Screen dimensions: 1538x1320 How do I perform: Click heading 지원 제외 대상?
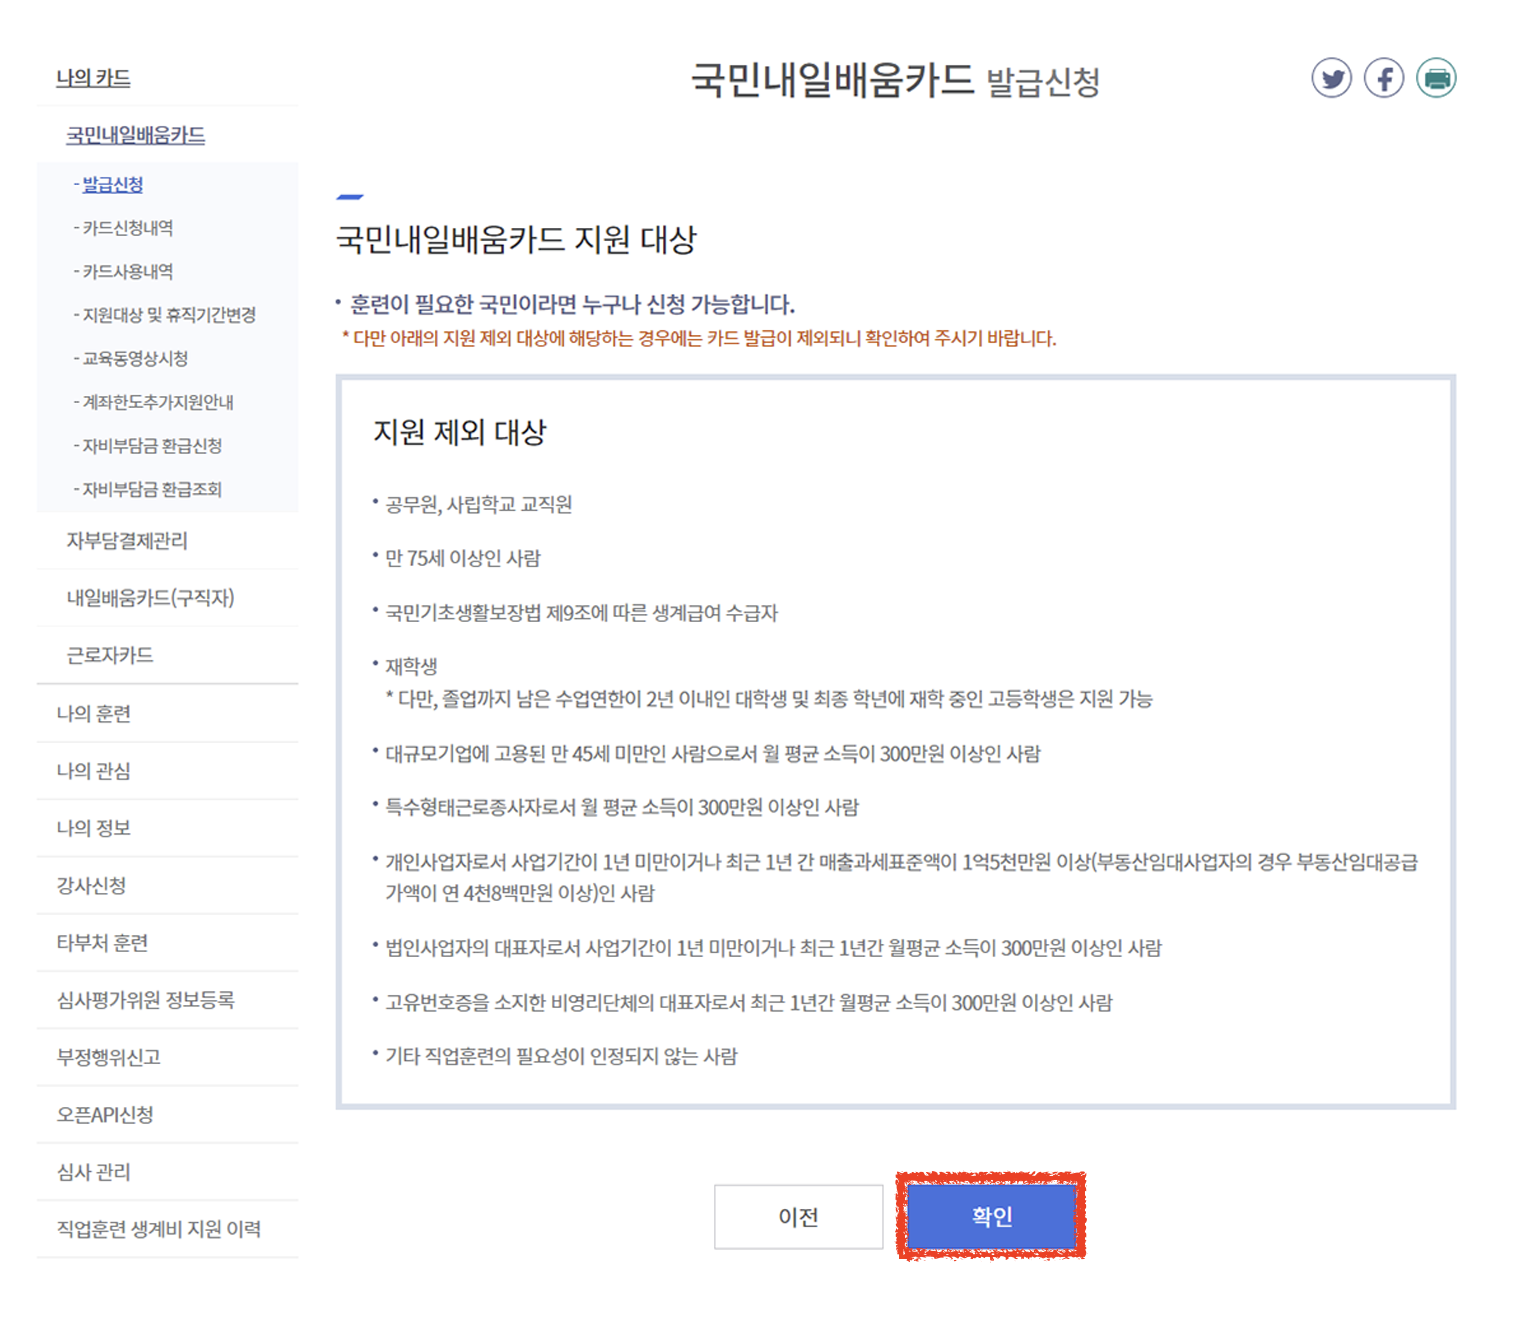pyautogui.click(x=460, y=432)
